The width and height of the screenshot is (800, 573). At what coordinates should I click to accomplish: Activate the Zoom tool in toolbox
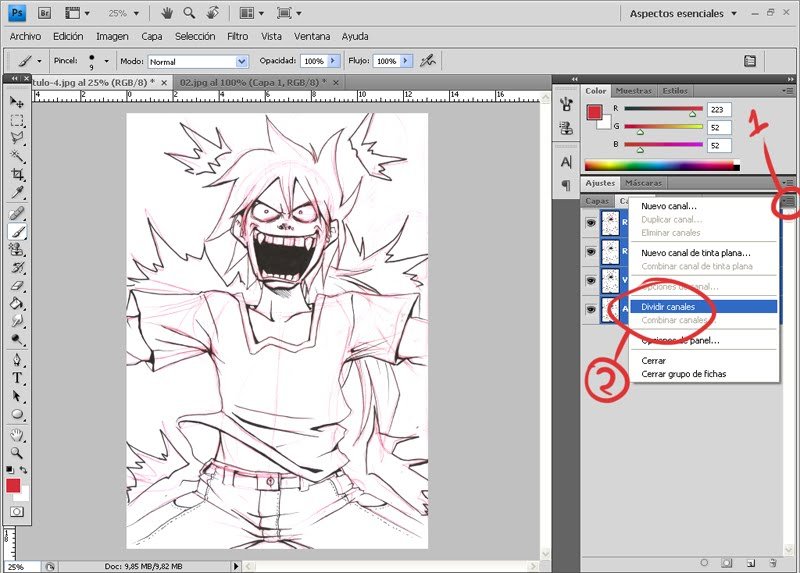point(17,453)
